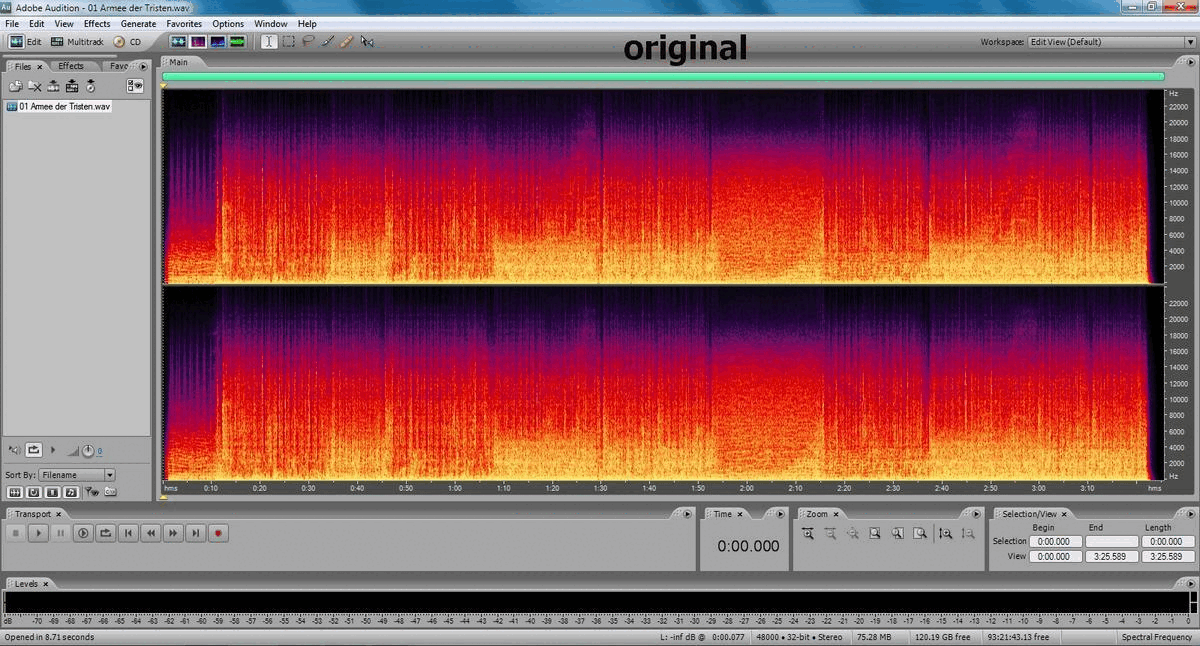Screen dimensions: 1200x646
Task: Click the green horizontal zoom scroll bar
Action: [x=662, y=76]
